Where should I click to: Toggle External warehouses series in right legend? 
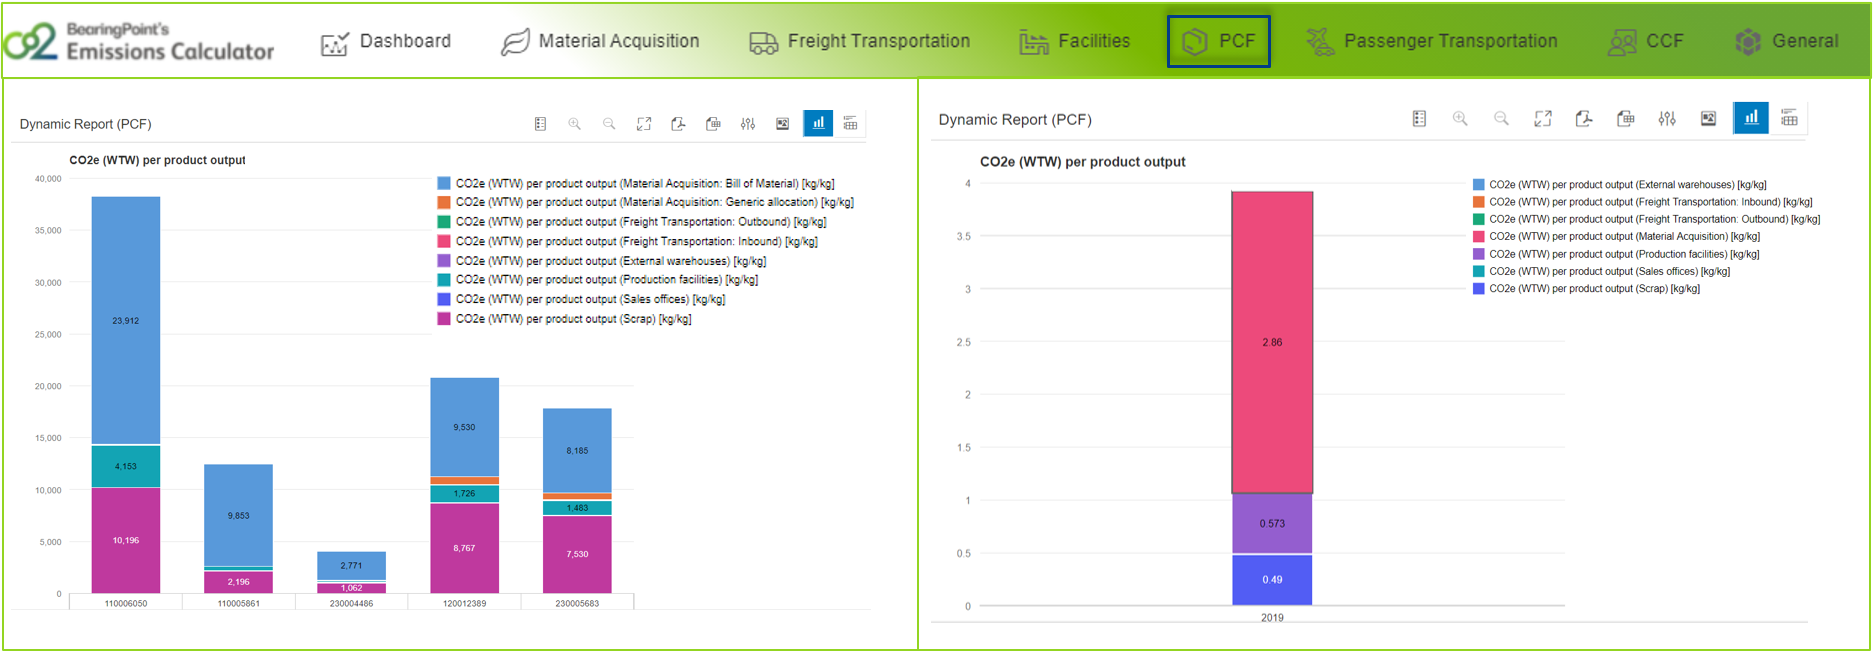point(1620,184)
